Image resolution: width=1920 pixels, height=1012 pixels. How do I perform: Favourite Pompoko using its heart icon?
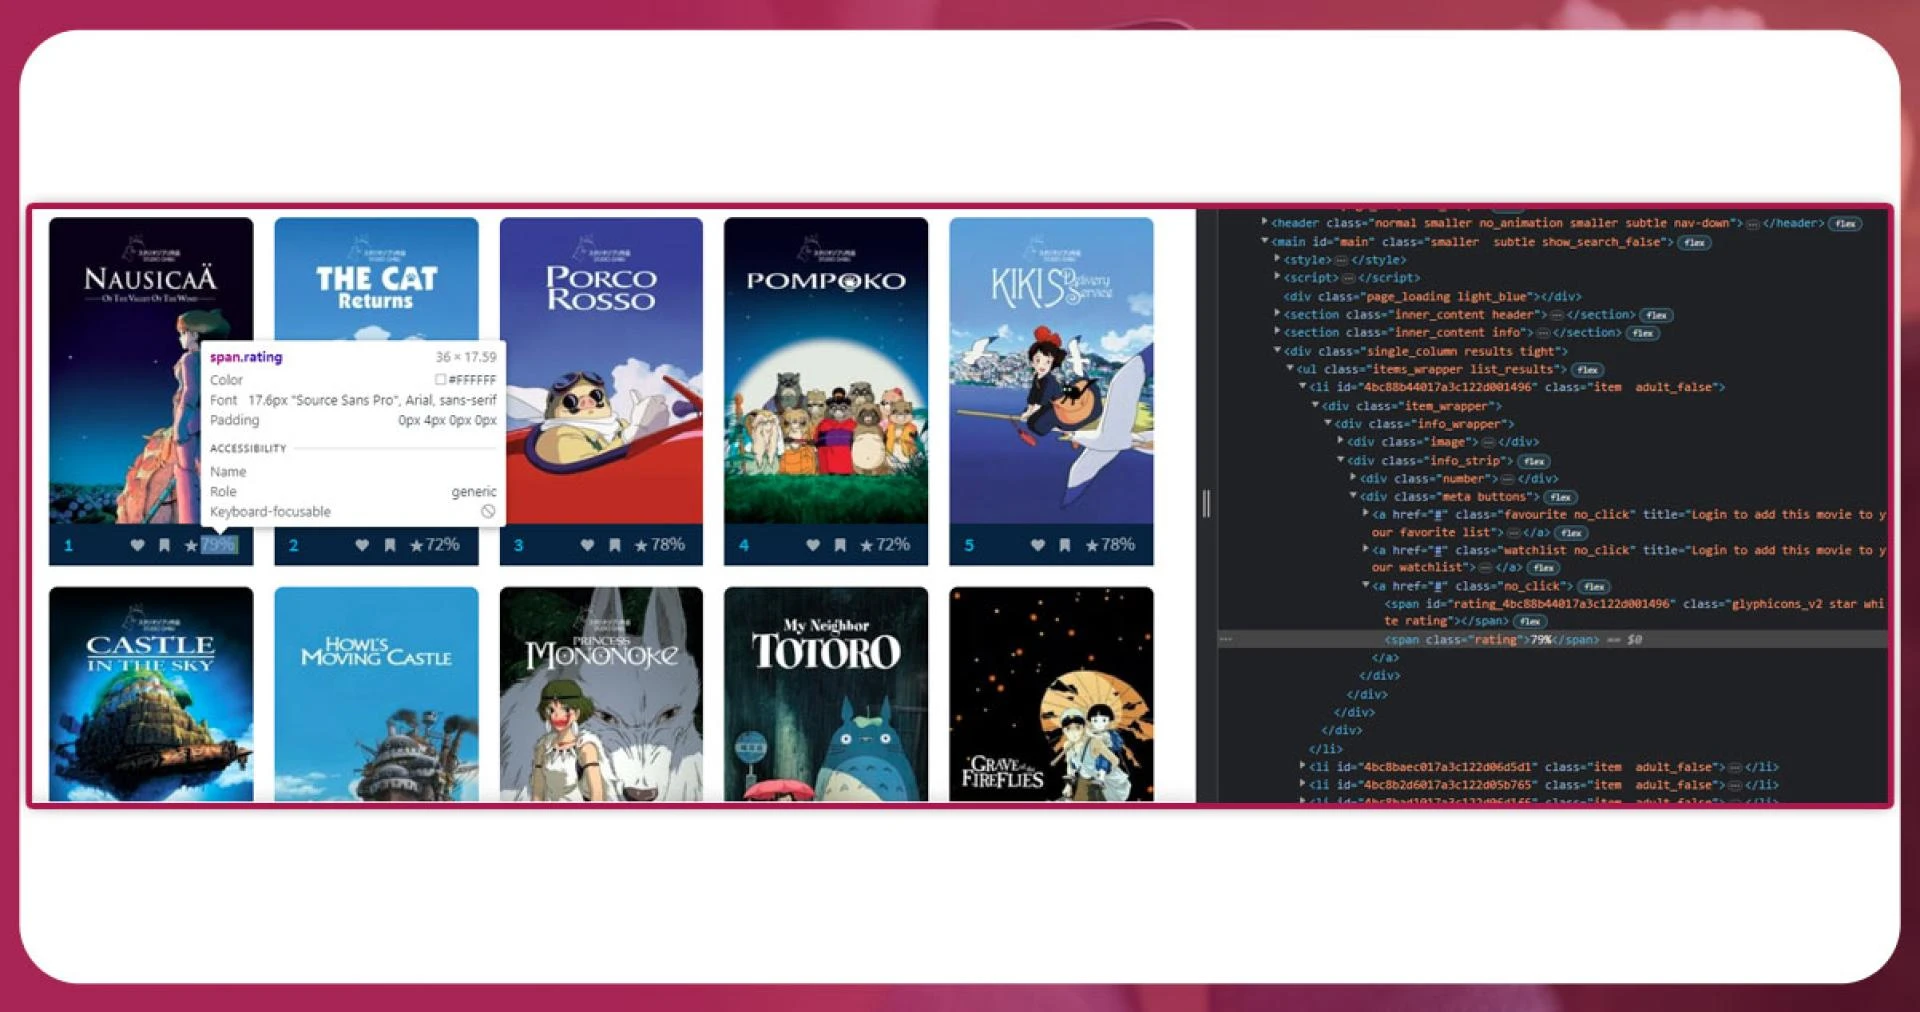pos(812,545)
